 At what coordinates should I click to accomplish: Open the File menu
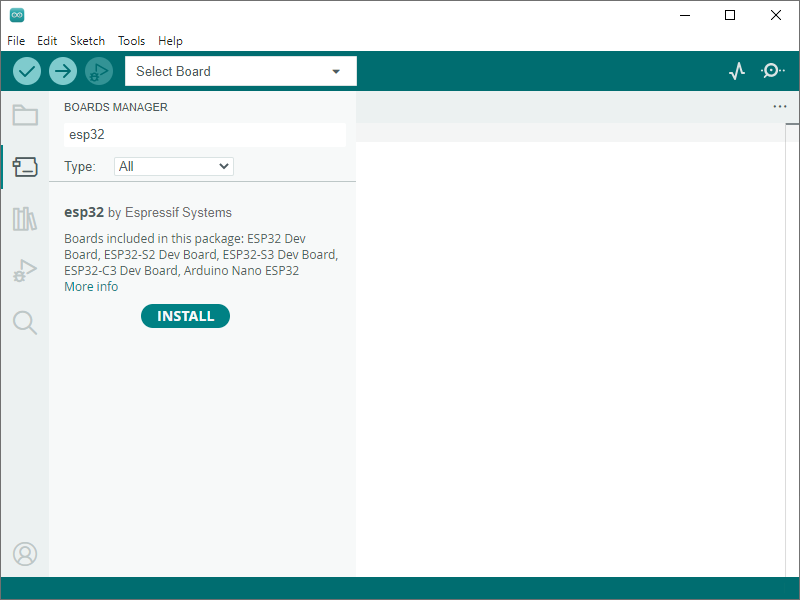[16, 41]
